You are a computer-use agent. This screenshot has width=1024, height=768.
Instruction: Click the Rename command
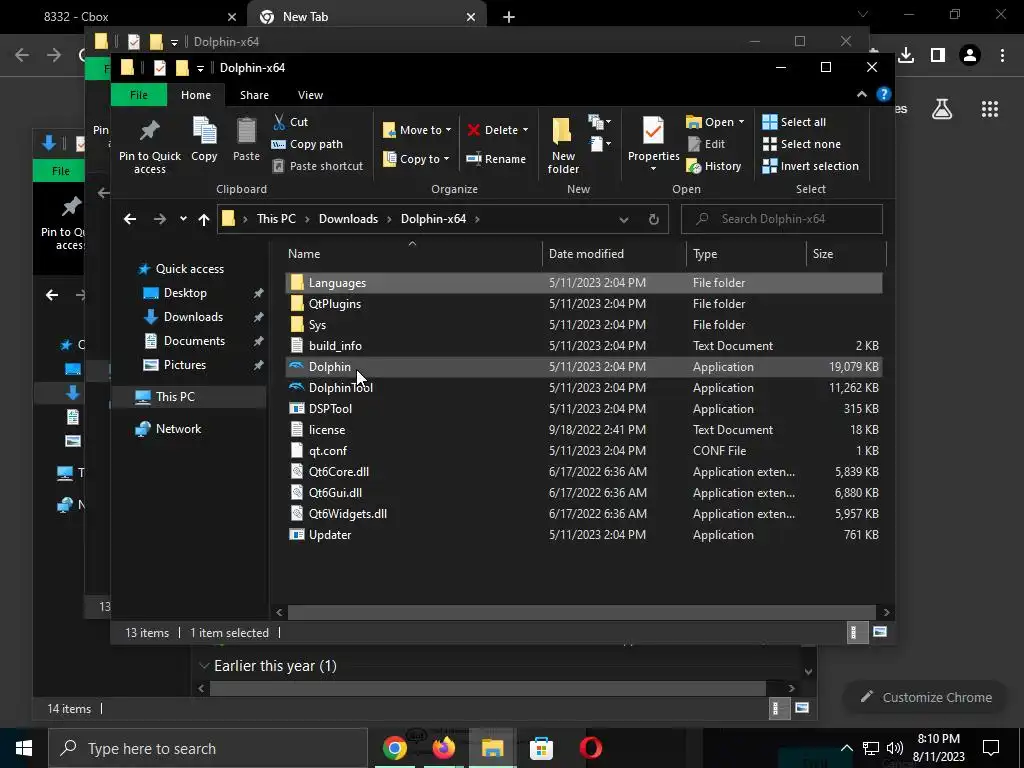[x=496, y=159]
